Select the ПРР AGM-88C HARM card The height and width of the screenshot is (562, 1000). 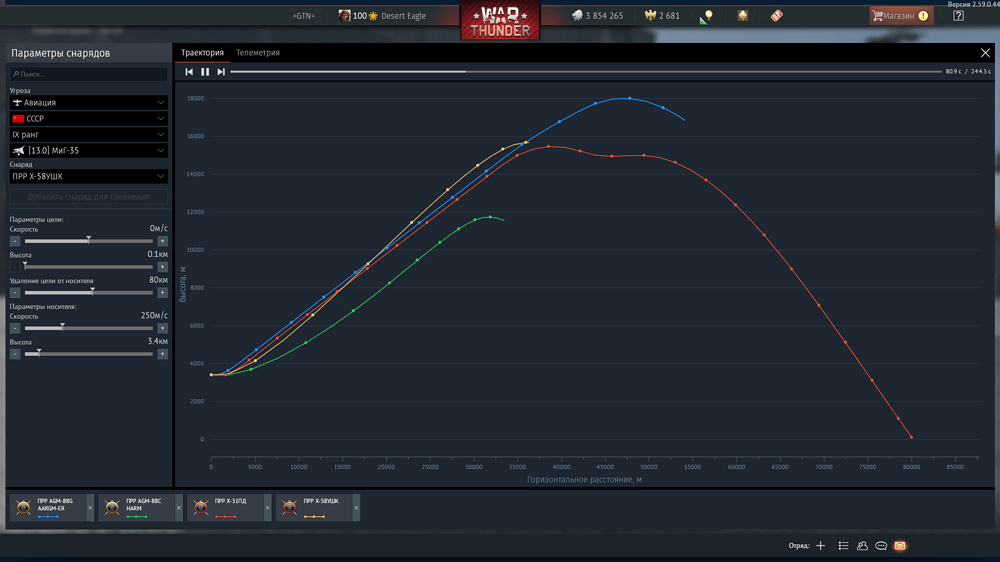(x=136, y=508)
